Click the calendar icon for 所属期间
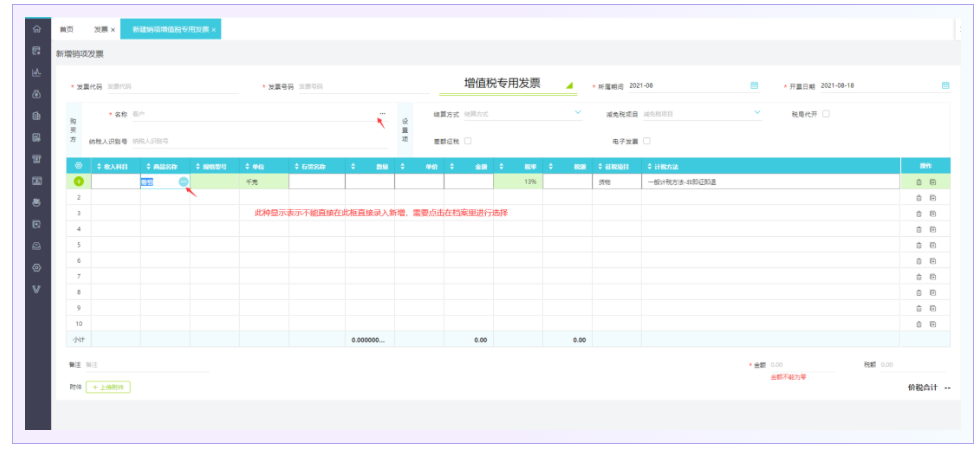 coord(754,86)
